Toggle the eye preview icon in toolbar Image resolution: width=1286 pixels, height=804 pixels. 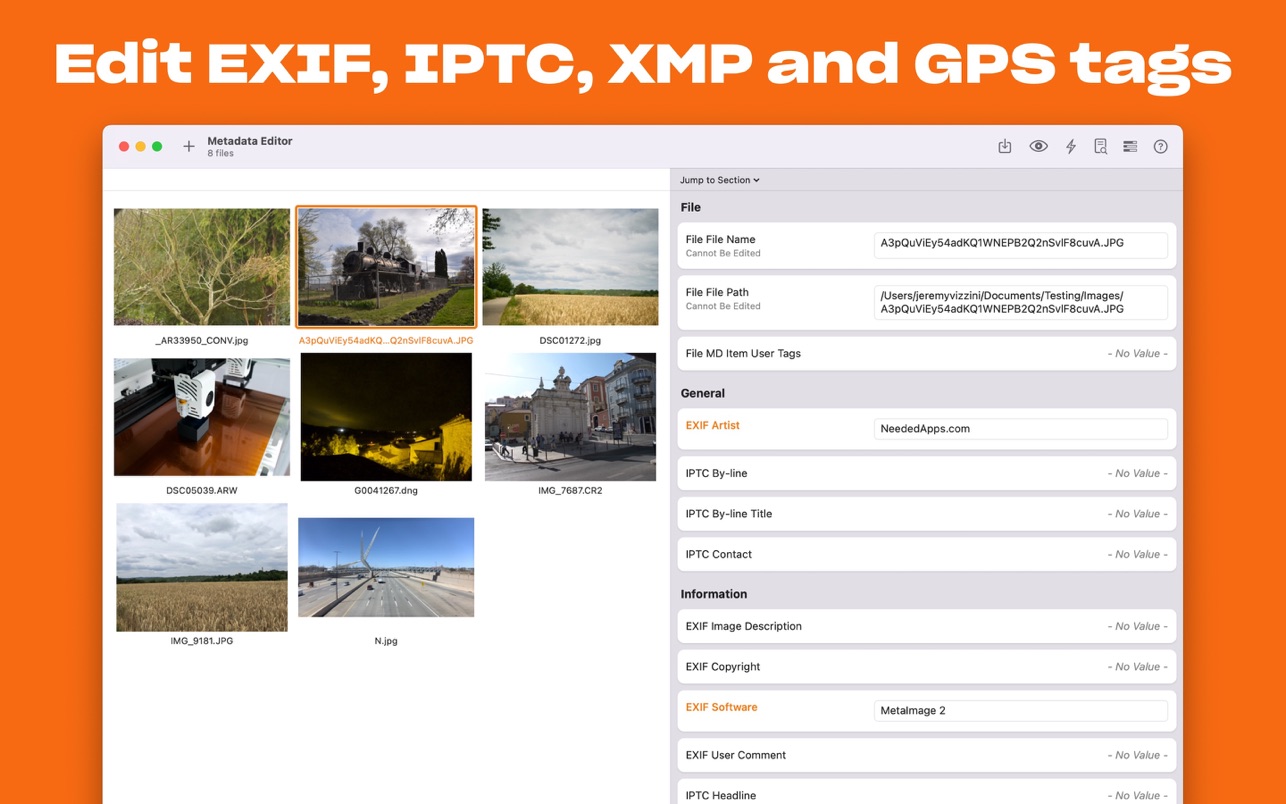1038,147
